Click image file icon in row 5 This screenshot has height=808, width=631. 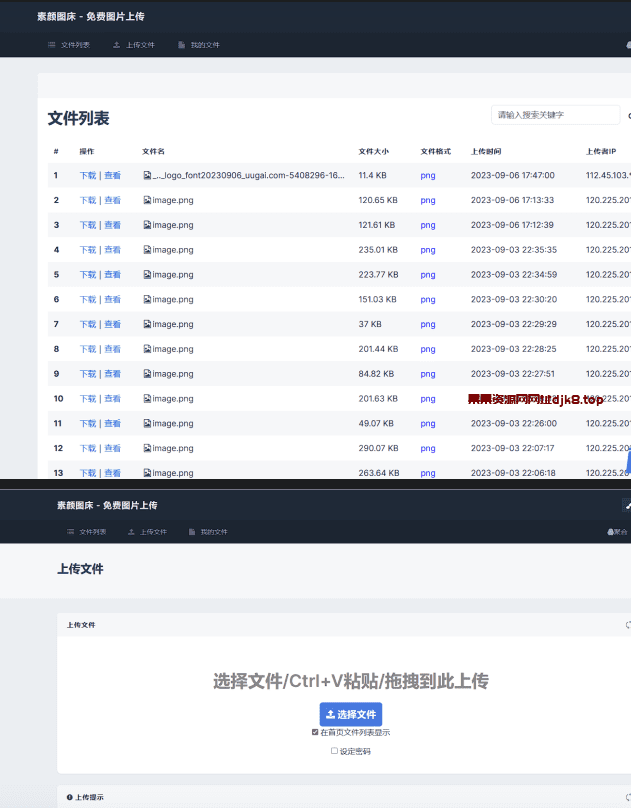[x=147, y=274]
